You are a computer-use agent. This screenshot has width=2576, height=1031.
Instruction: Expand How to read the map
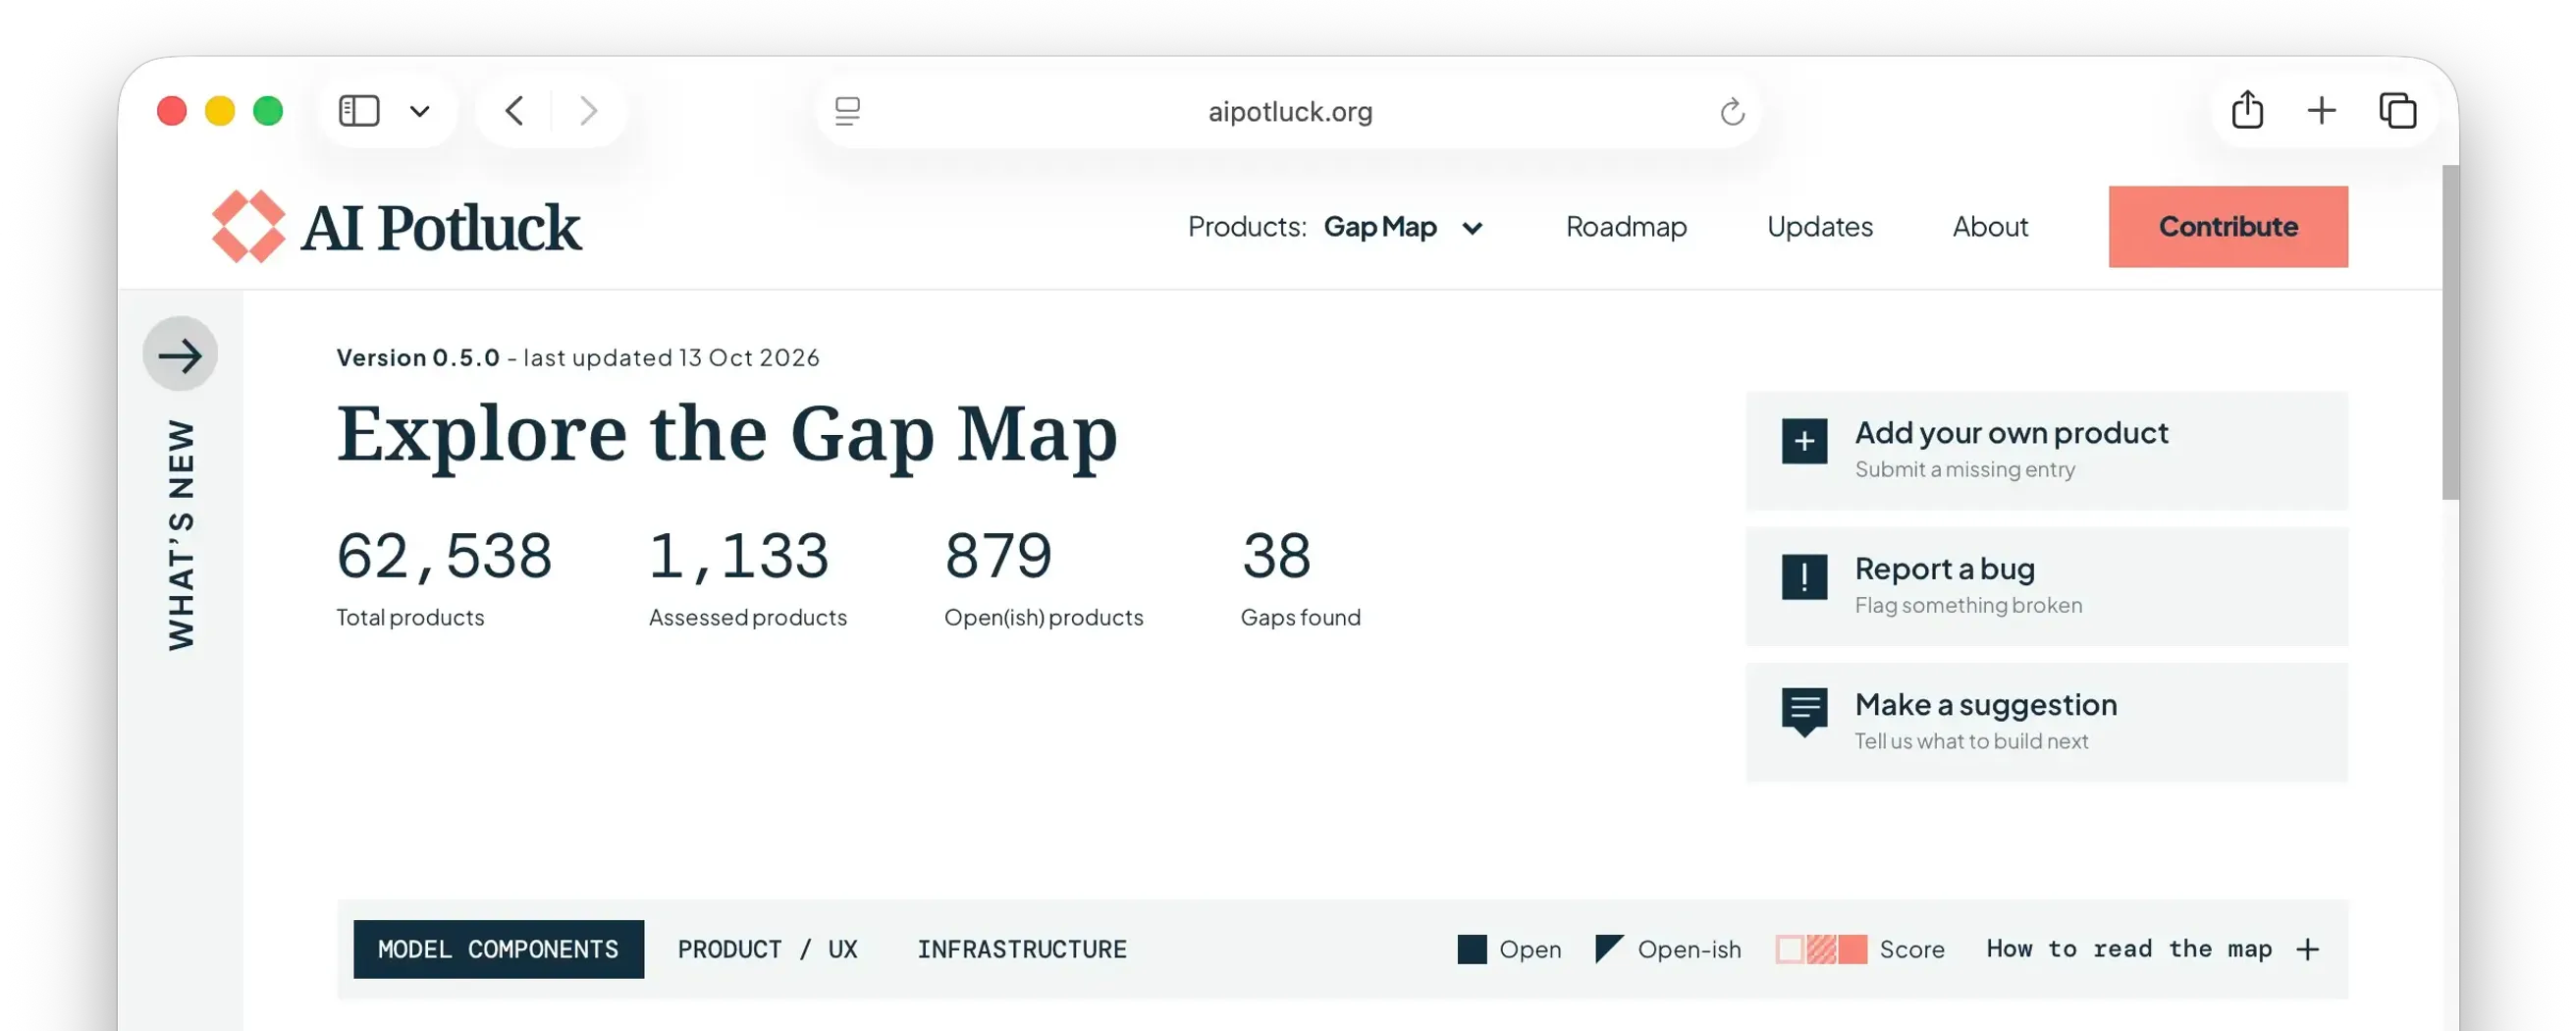pos(2152,949)
